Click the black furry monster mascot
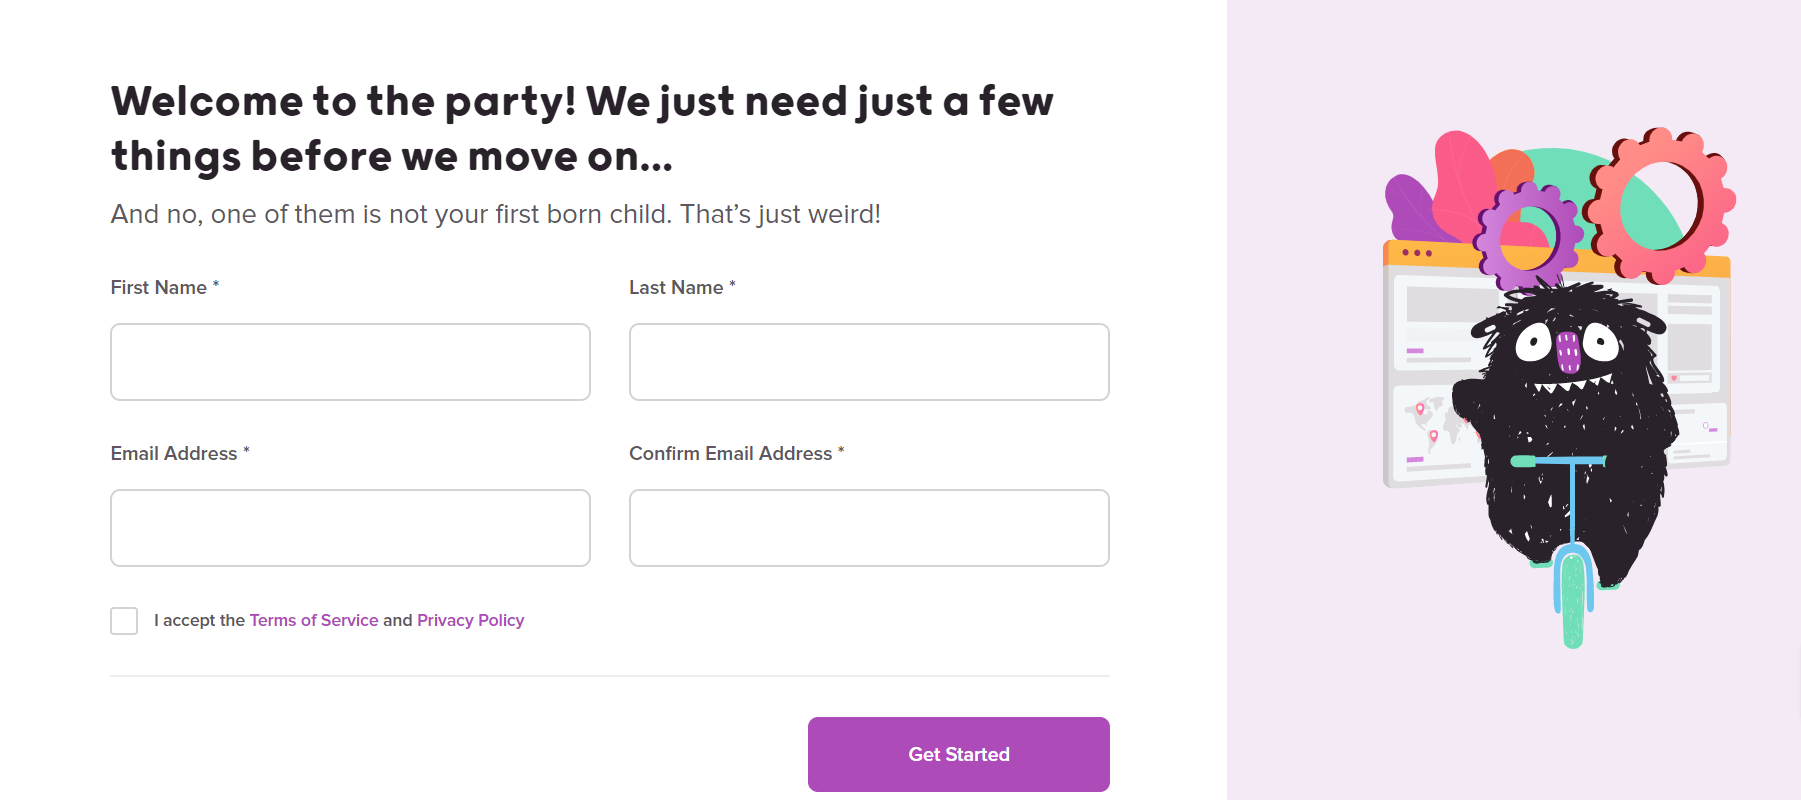 1580,420
